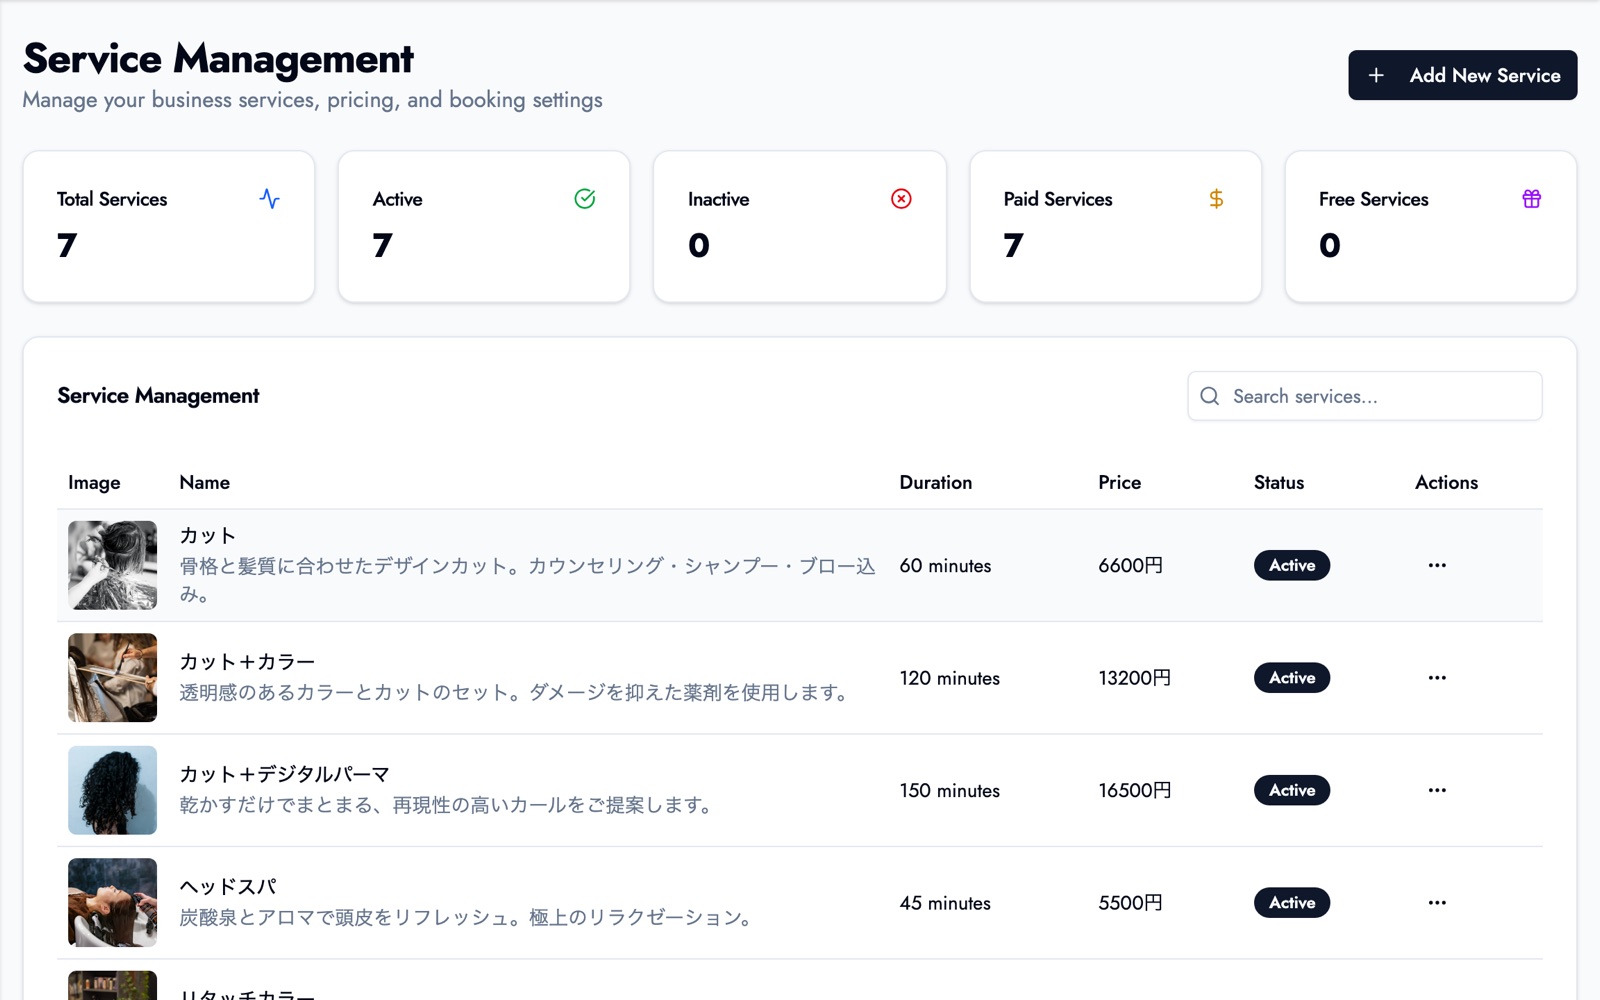Click the Price column header

pos(1119,482)
